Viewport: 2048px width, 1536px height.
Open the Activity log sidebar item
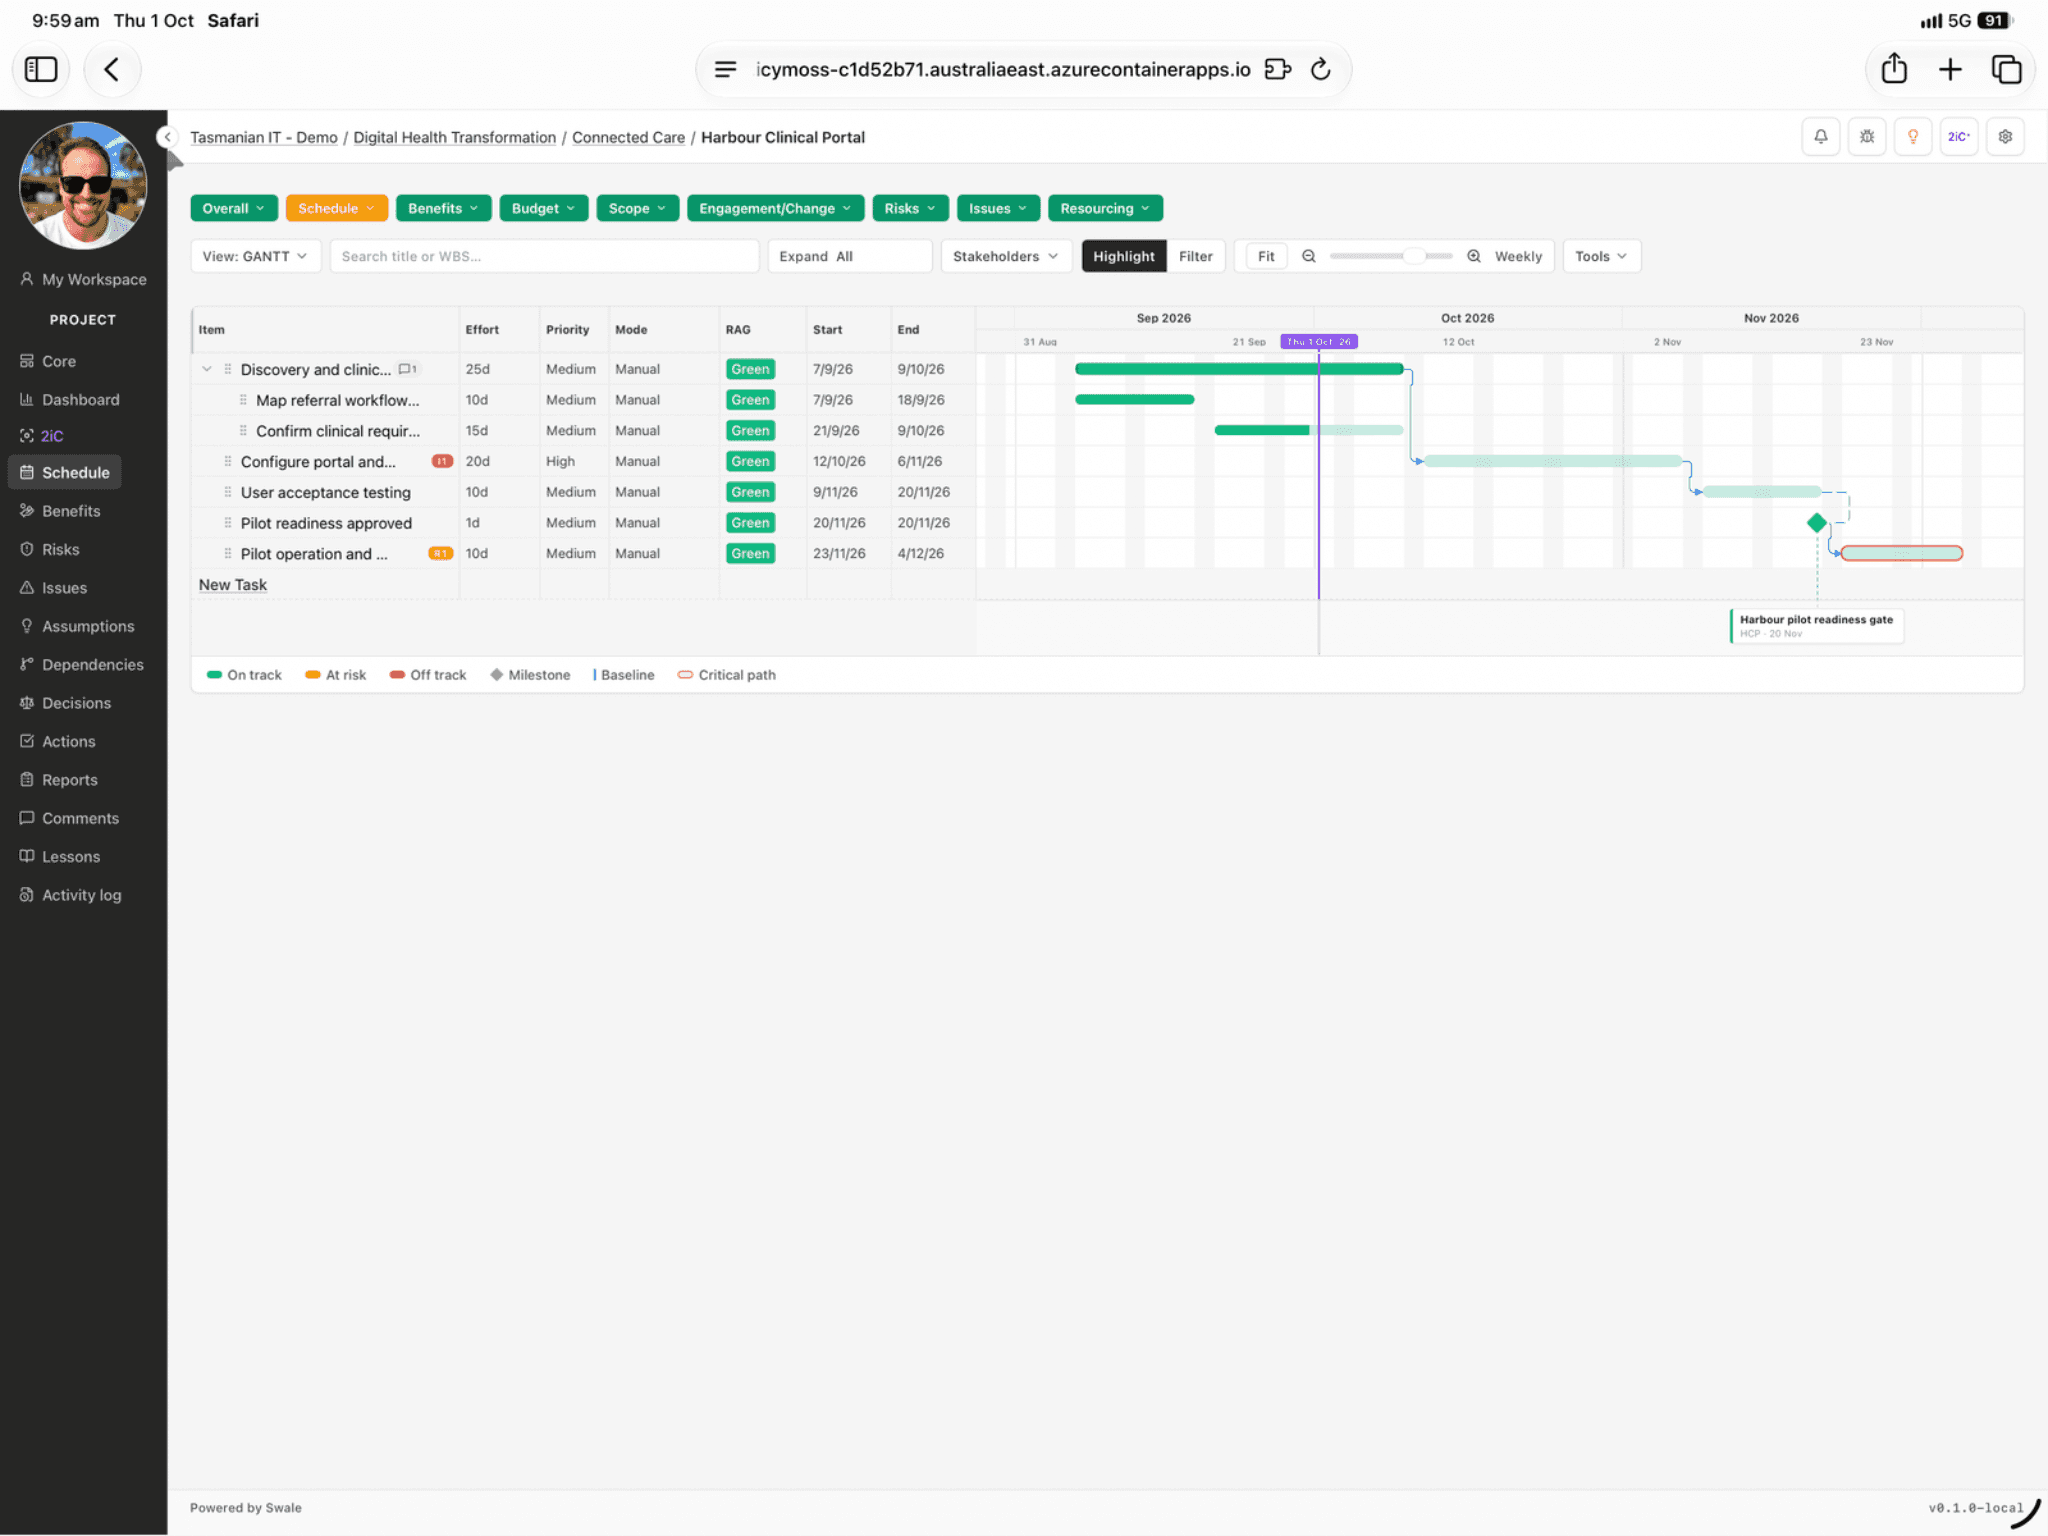[81, 895]
